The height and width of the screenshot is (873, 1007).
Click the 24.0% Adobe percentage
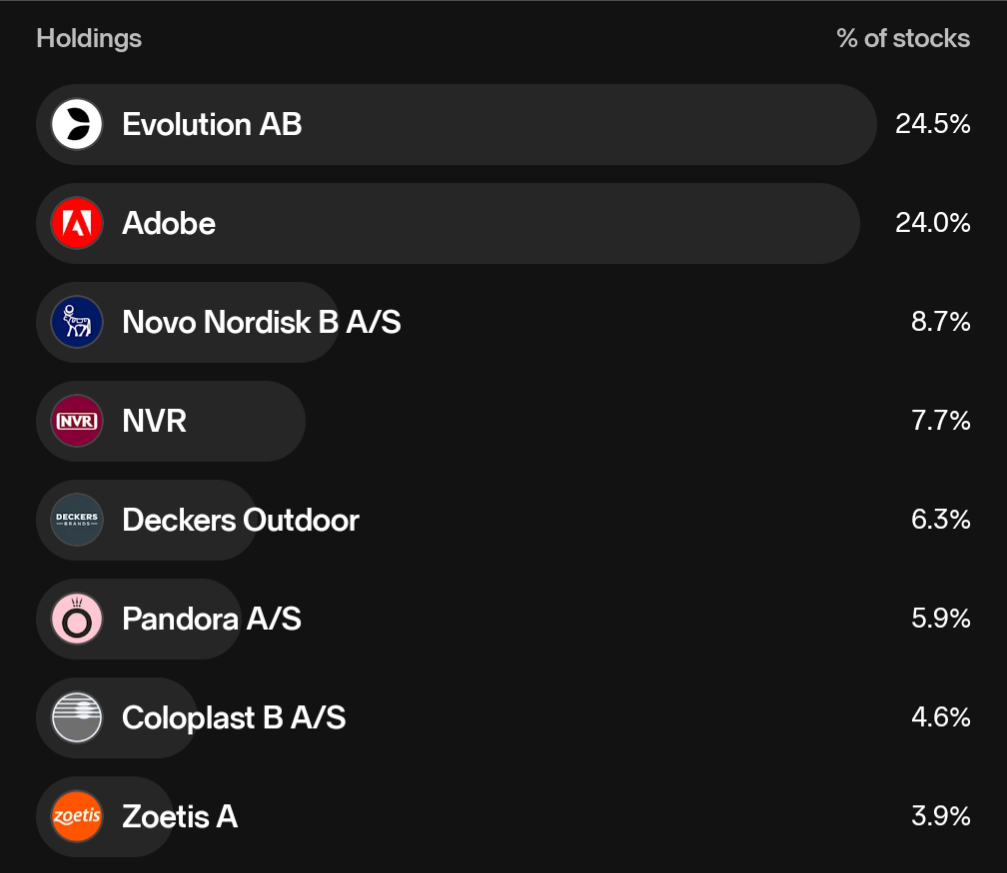pyautogui.click(x=933, y=223)
